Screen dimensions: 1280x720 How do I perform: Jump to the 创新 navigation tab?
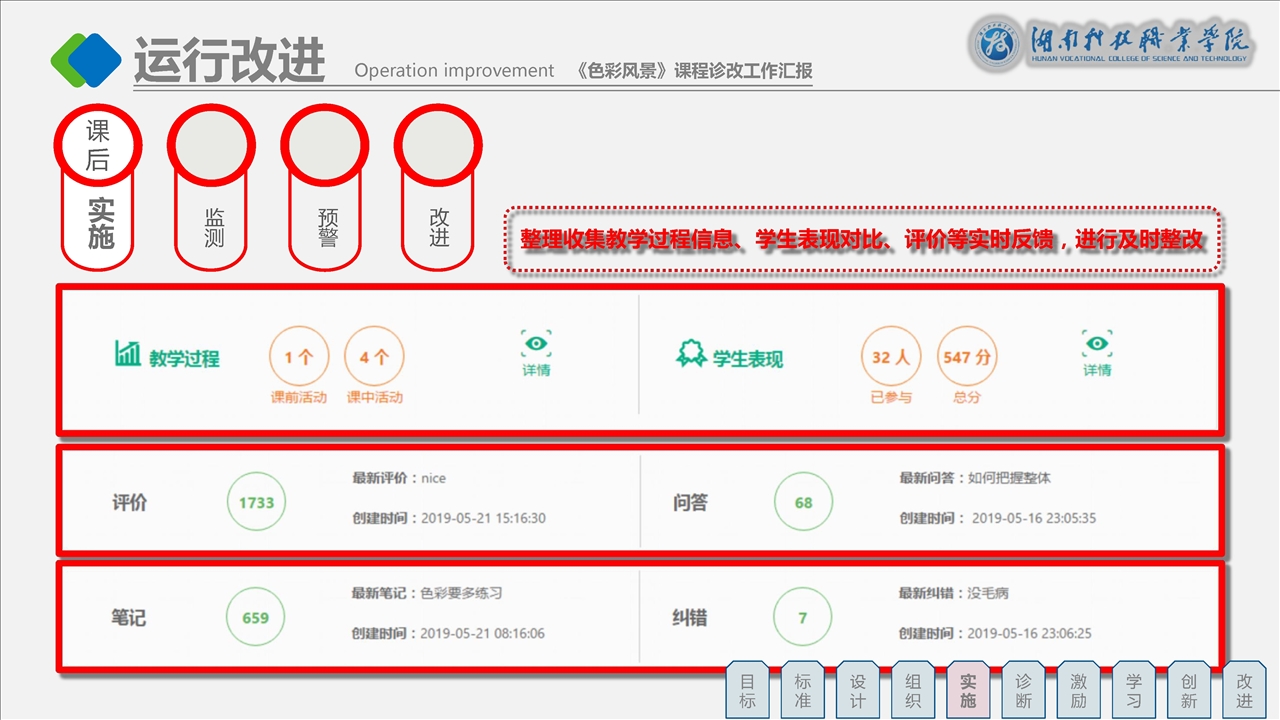(x=1189, y=689)
